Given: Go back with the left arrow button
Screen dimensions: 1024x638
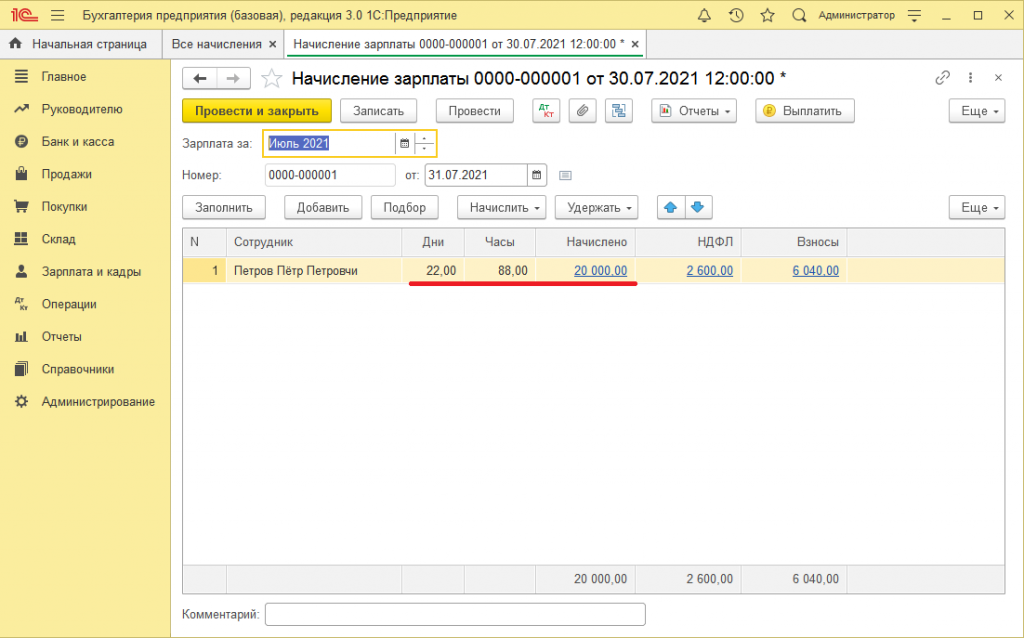Looking at the screenshot, I should [x=200, y=78].
